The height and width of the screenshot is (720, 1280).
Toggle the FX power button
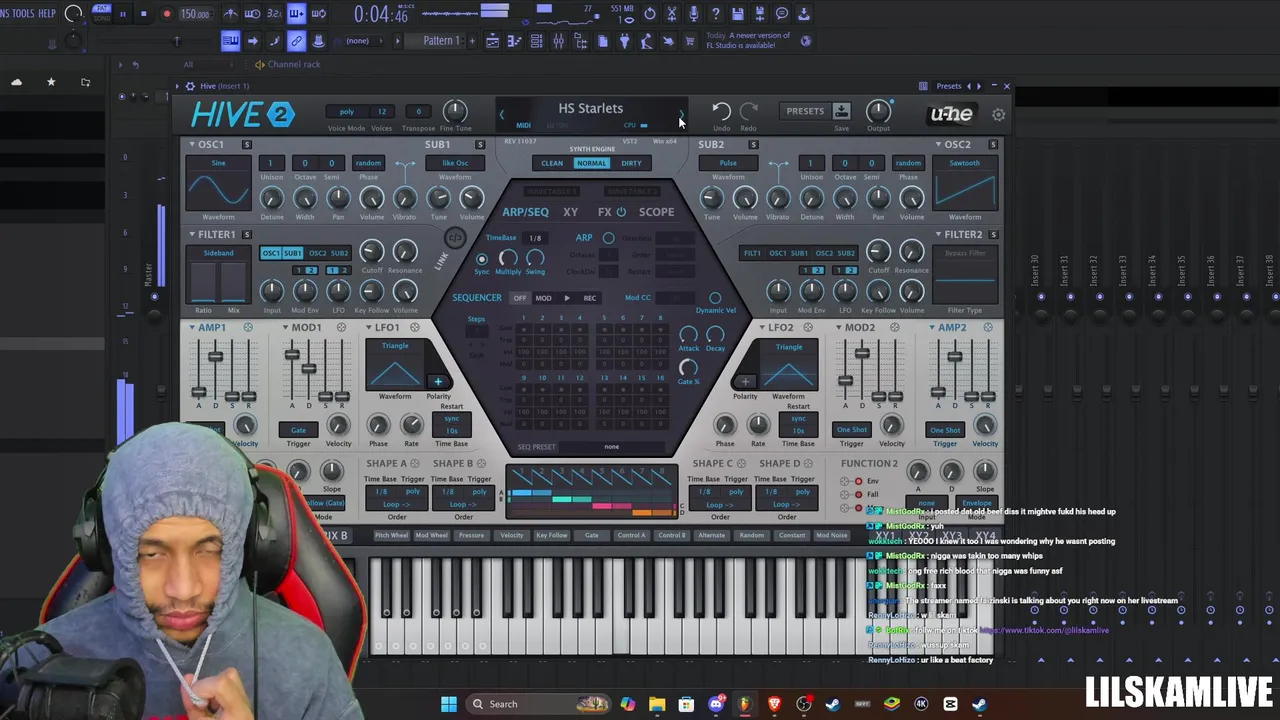[x=621, y=212]
